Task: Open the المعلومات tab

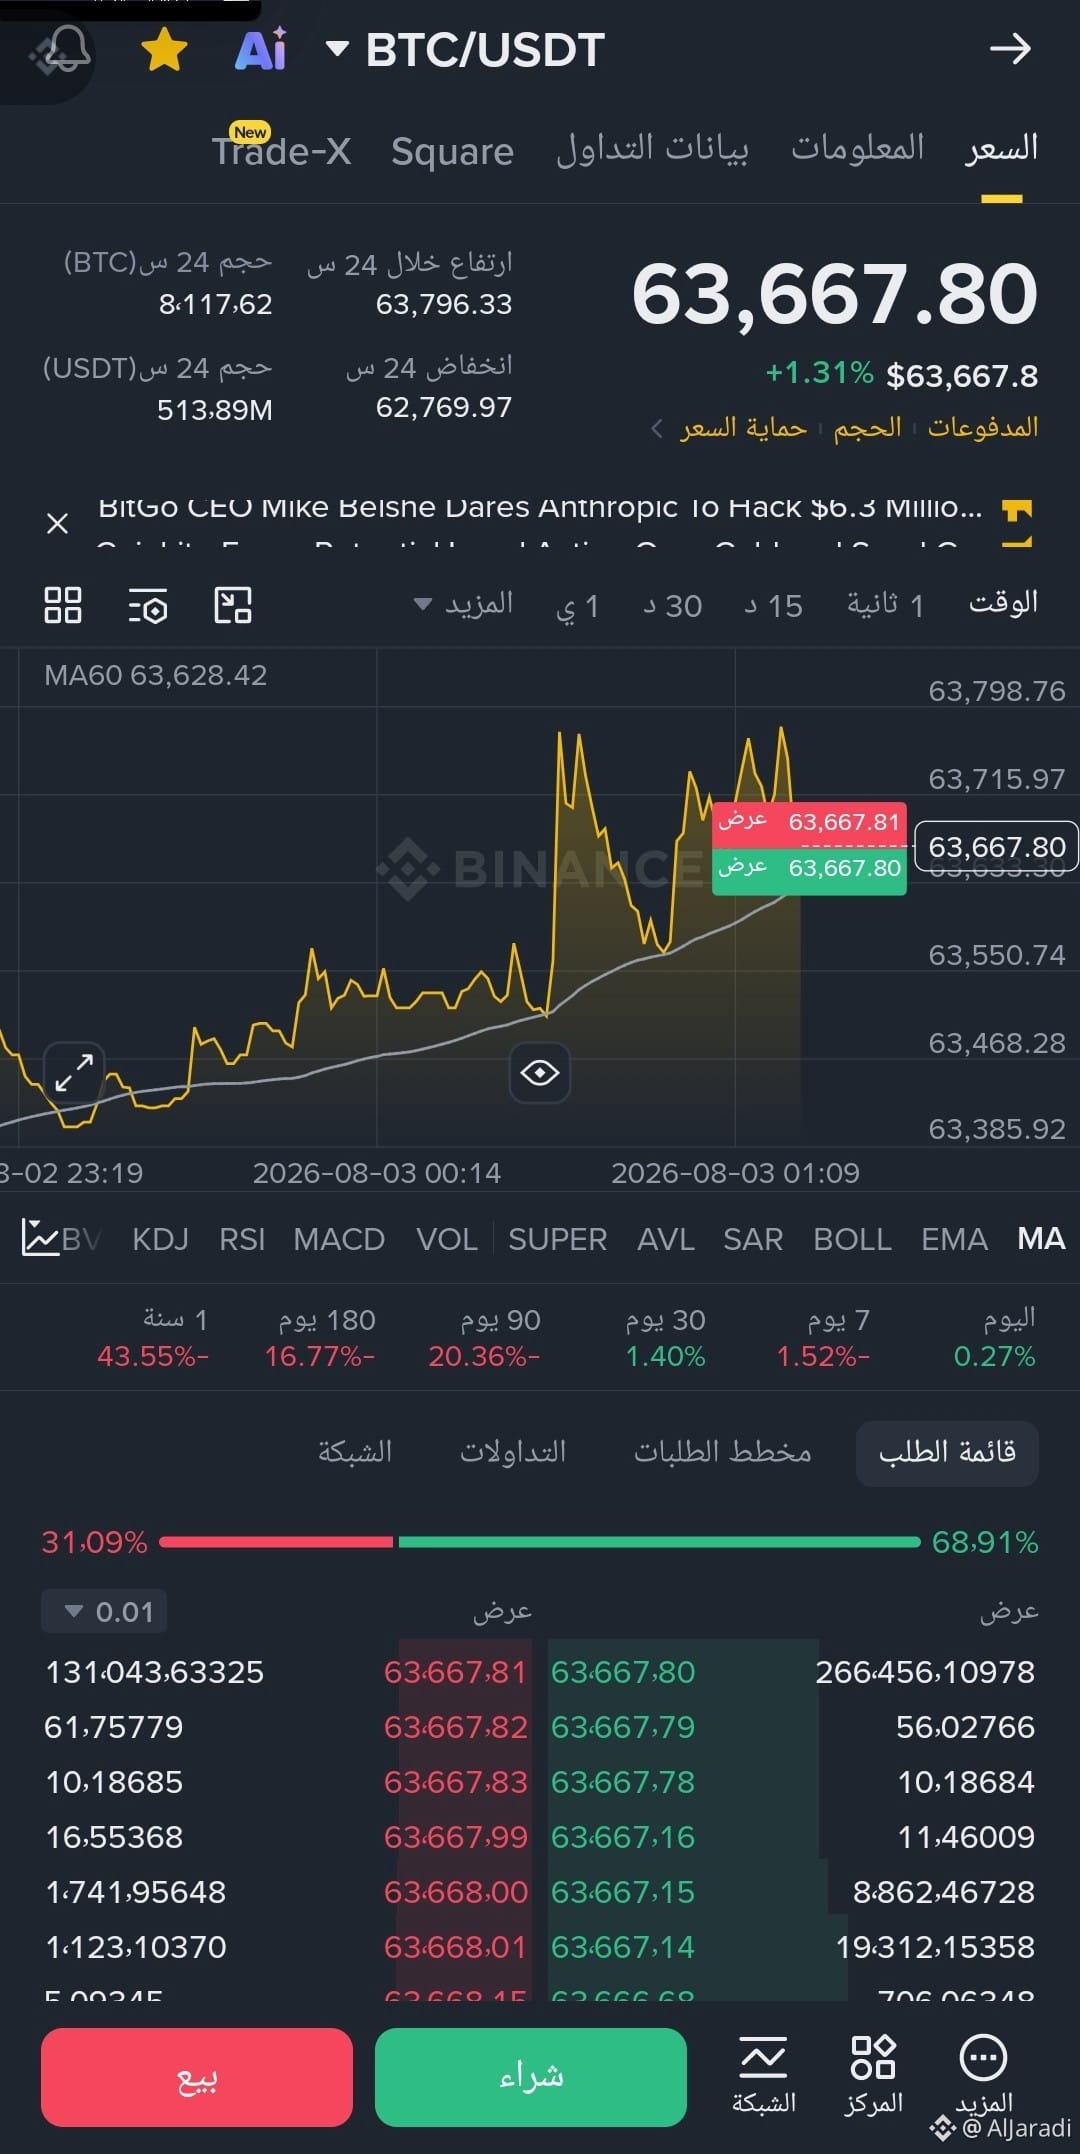Action: [858, 148]
